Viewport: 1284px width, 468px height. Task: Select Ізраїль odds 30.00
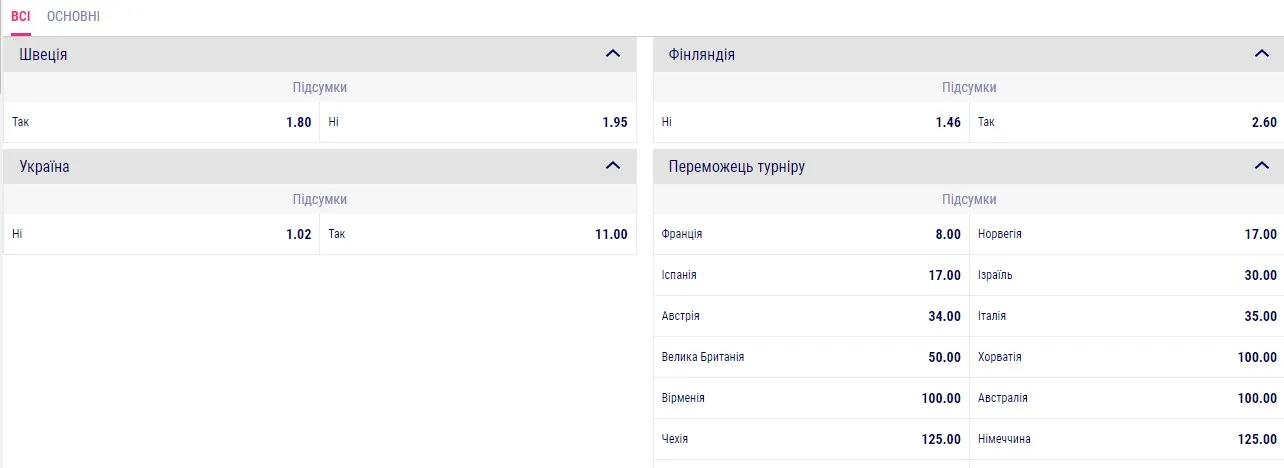[1127, 276]
